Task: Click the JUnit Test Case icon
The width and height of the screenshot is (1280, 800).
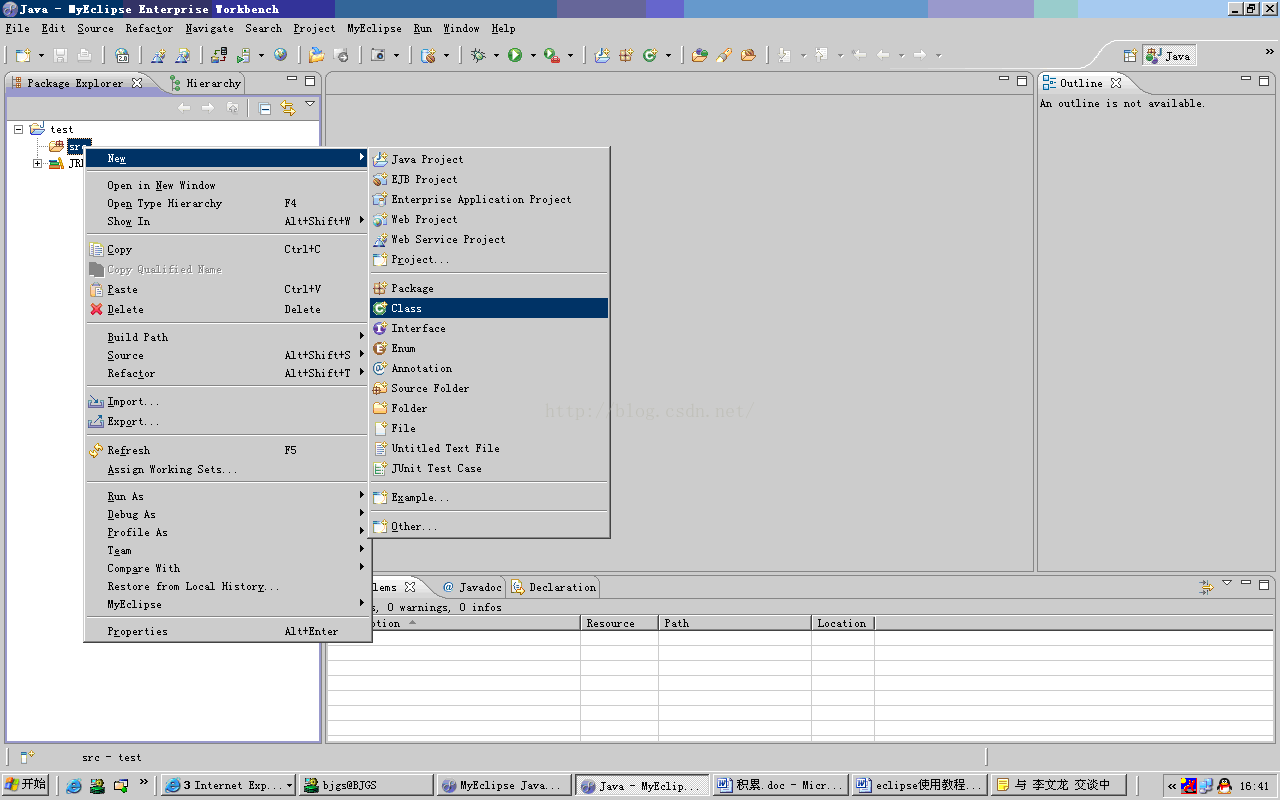Action: coord(380,468)
